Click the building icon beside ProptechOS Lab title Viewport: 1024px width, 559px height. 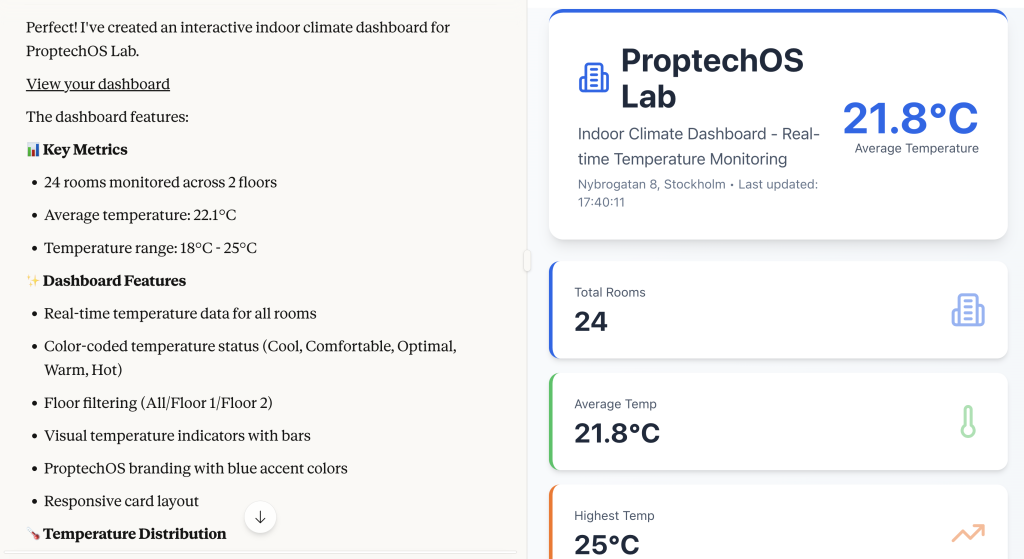(594, 78)
